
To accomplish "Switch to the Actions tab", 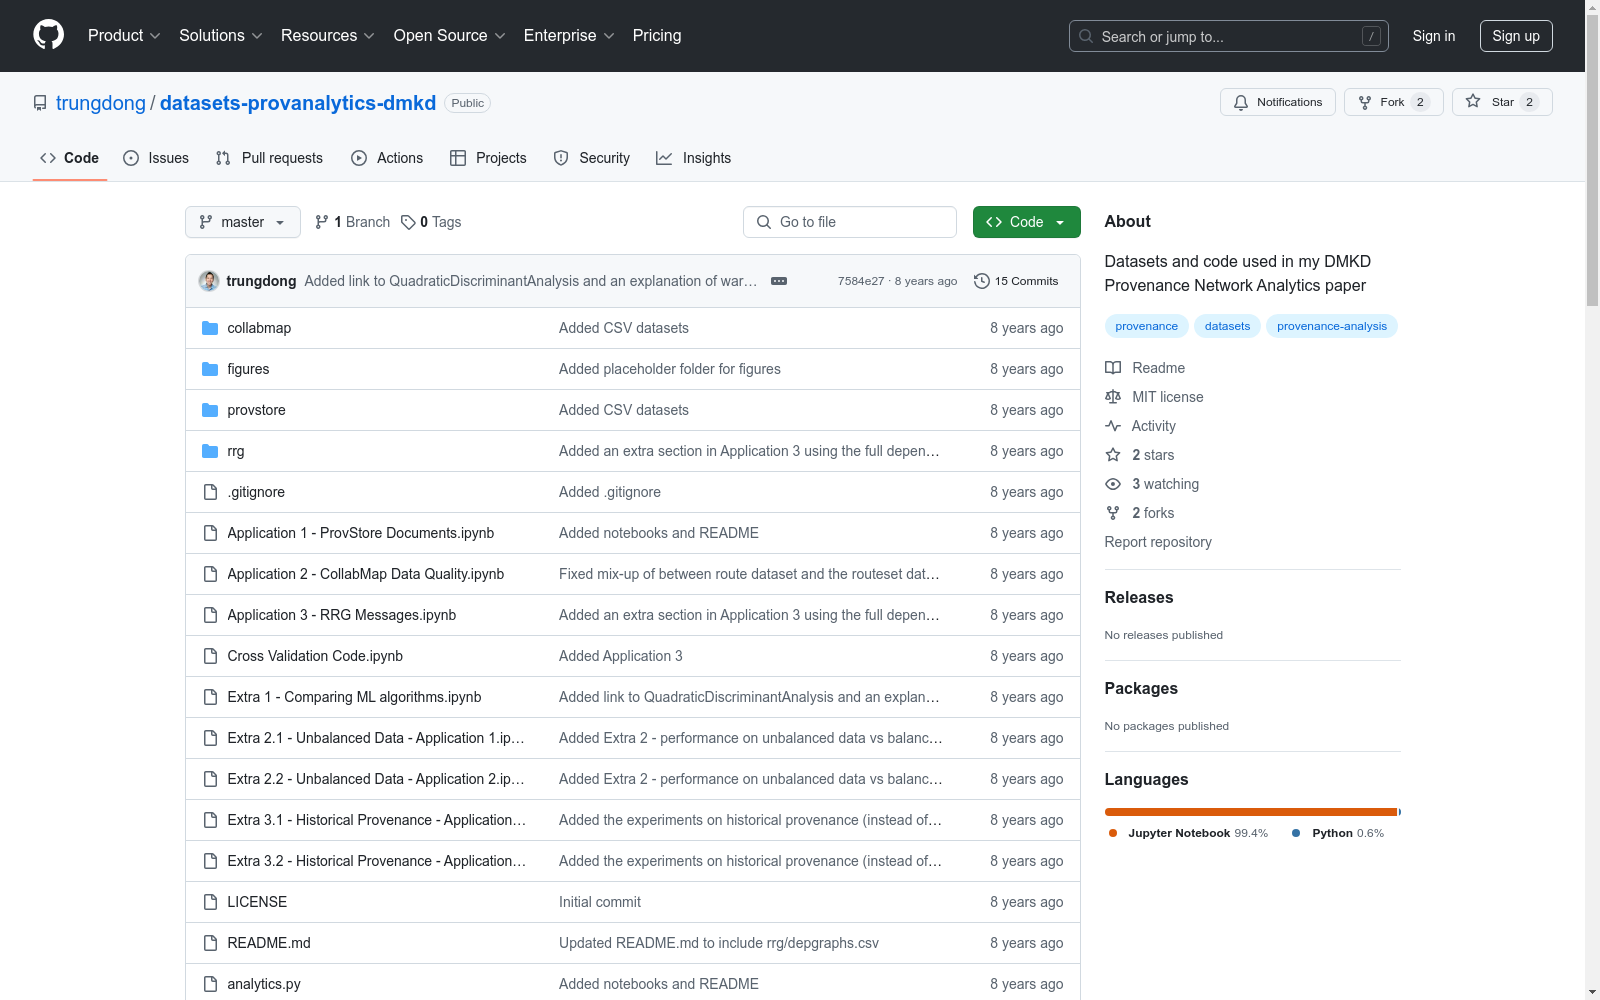I will pyautogui.click(x=387, y=158).
